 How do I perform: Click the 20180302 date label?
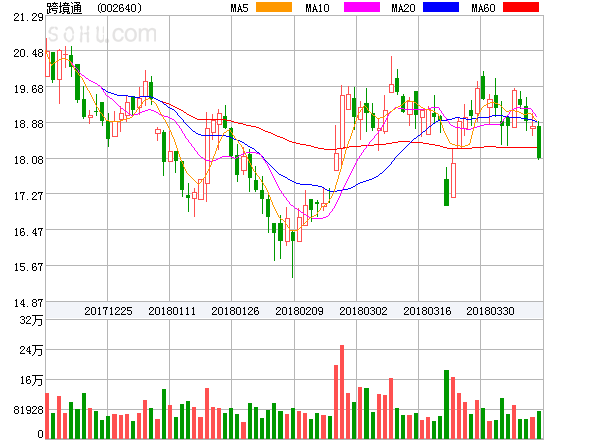point(363,311)
